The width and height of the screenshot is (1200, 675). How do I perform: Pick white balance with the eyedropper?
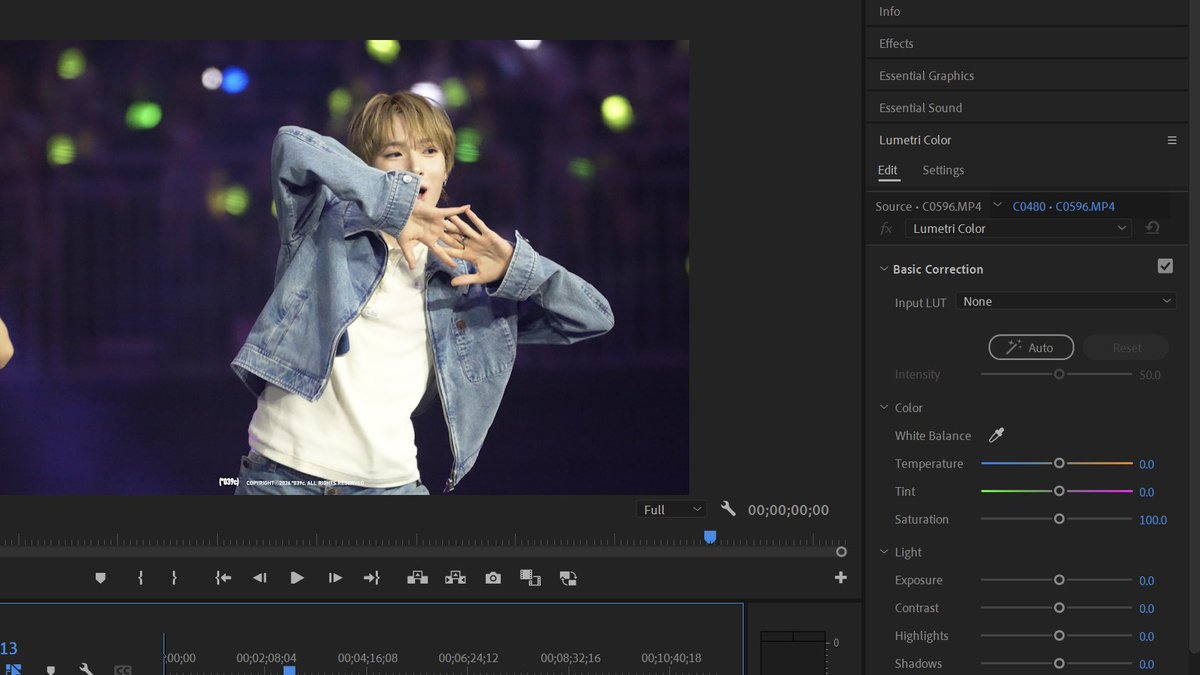coord(996,435)
